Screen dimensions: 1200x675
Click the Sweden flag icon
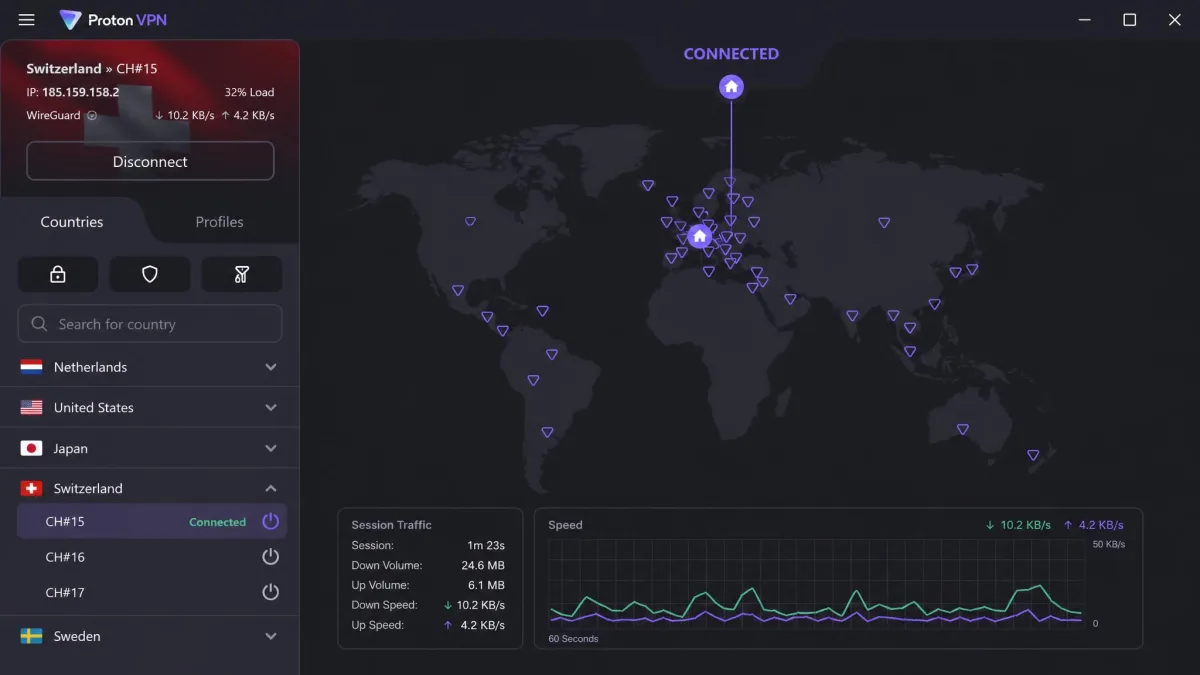point(32,636)
